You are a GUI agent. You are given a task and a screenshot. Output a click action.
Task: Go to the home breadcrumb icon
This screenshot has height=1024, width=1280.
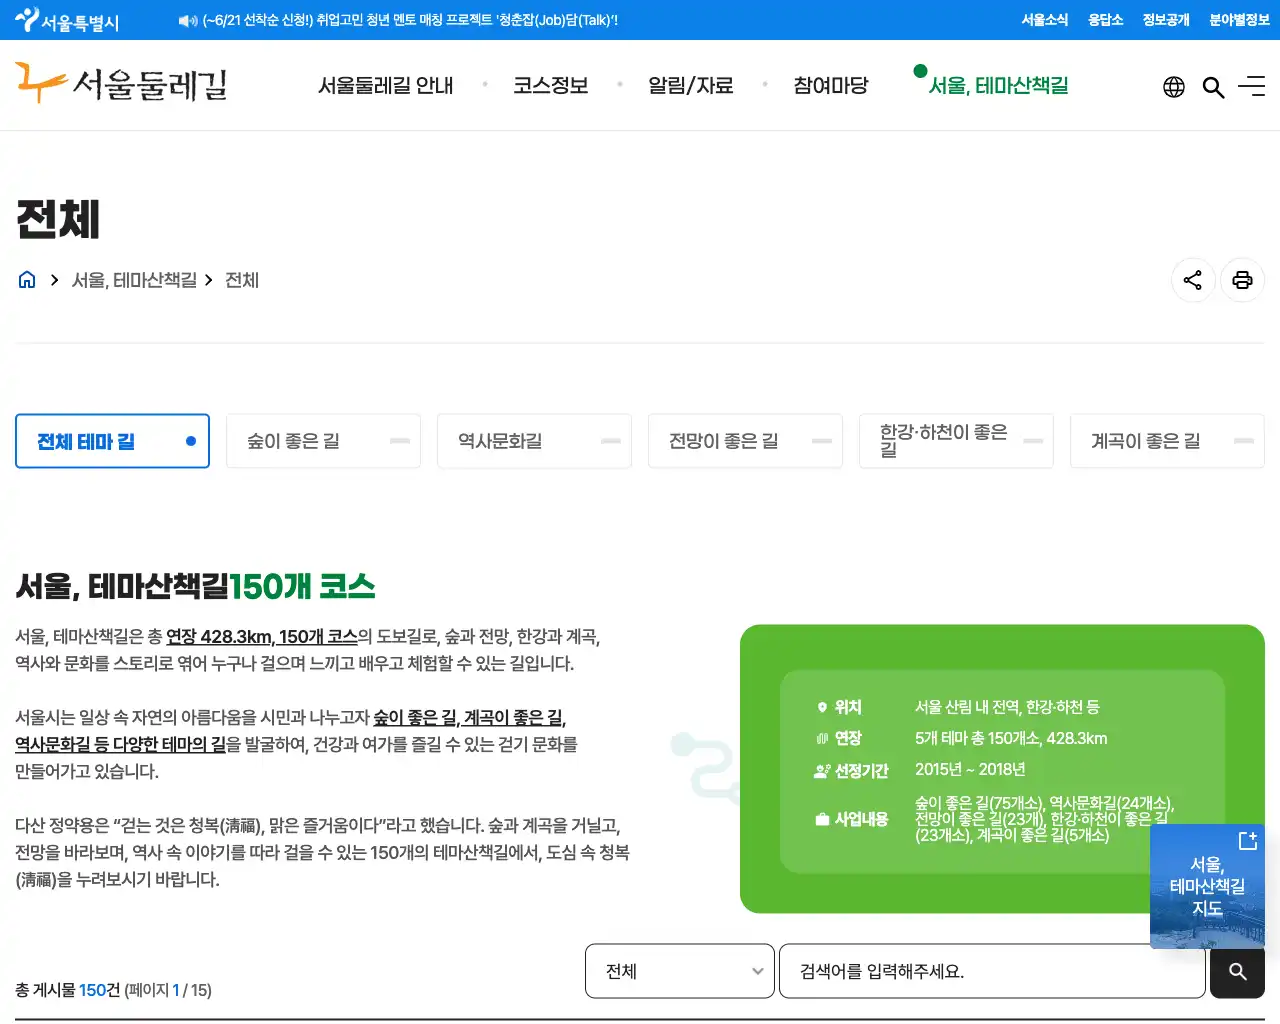click(27, 280)
